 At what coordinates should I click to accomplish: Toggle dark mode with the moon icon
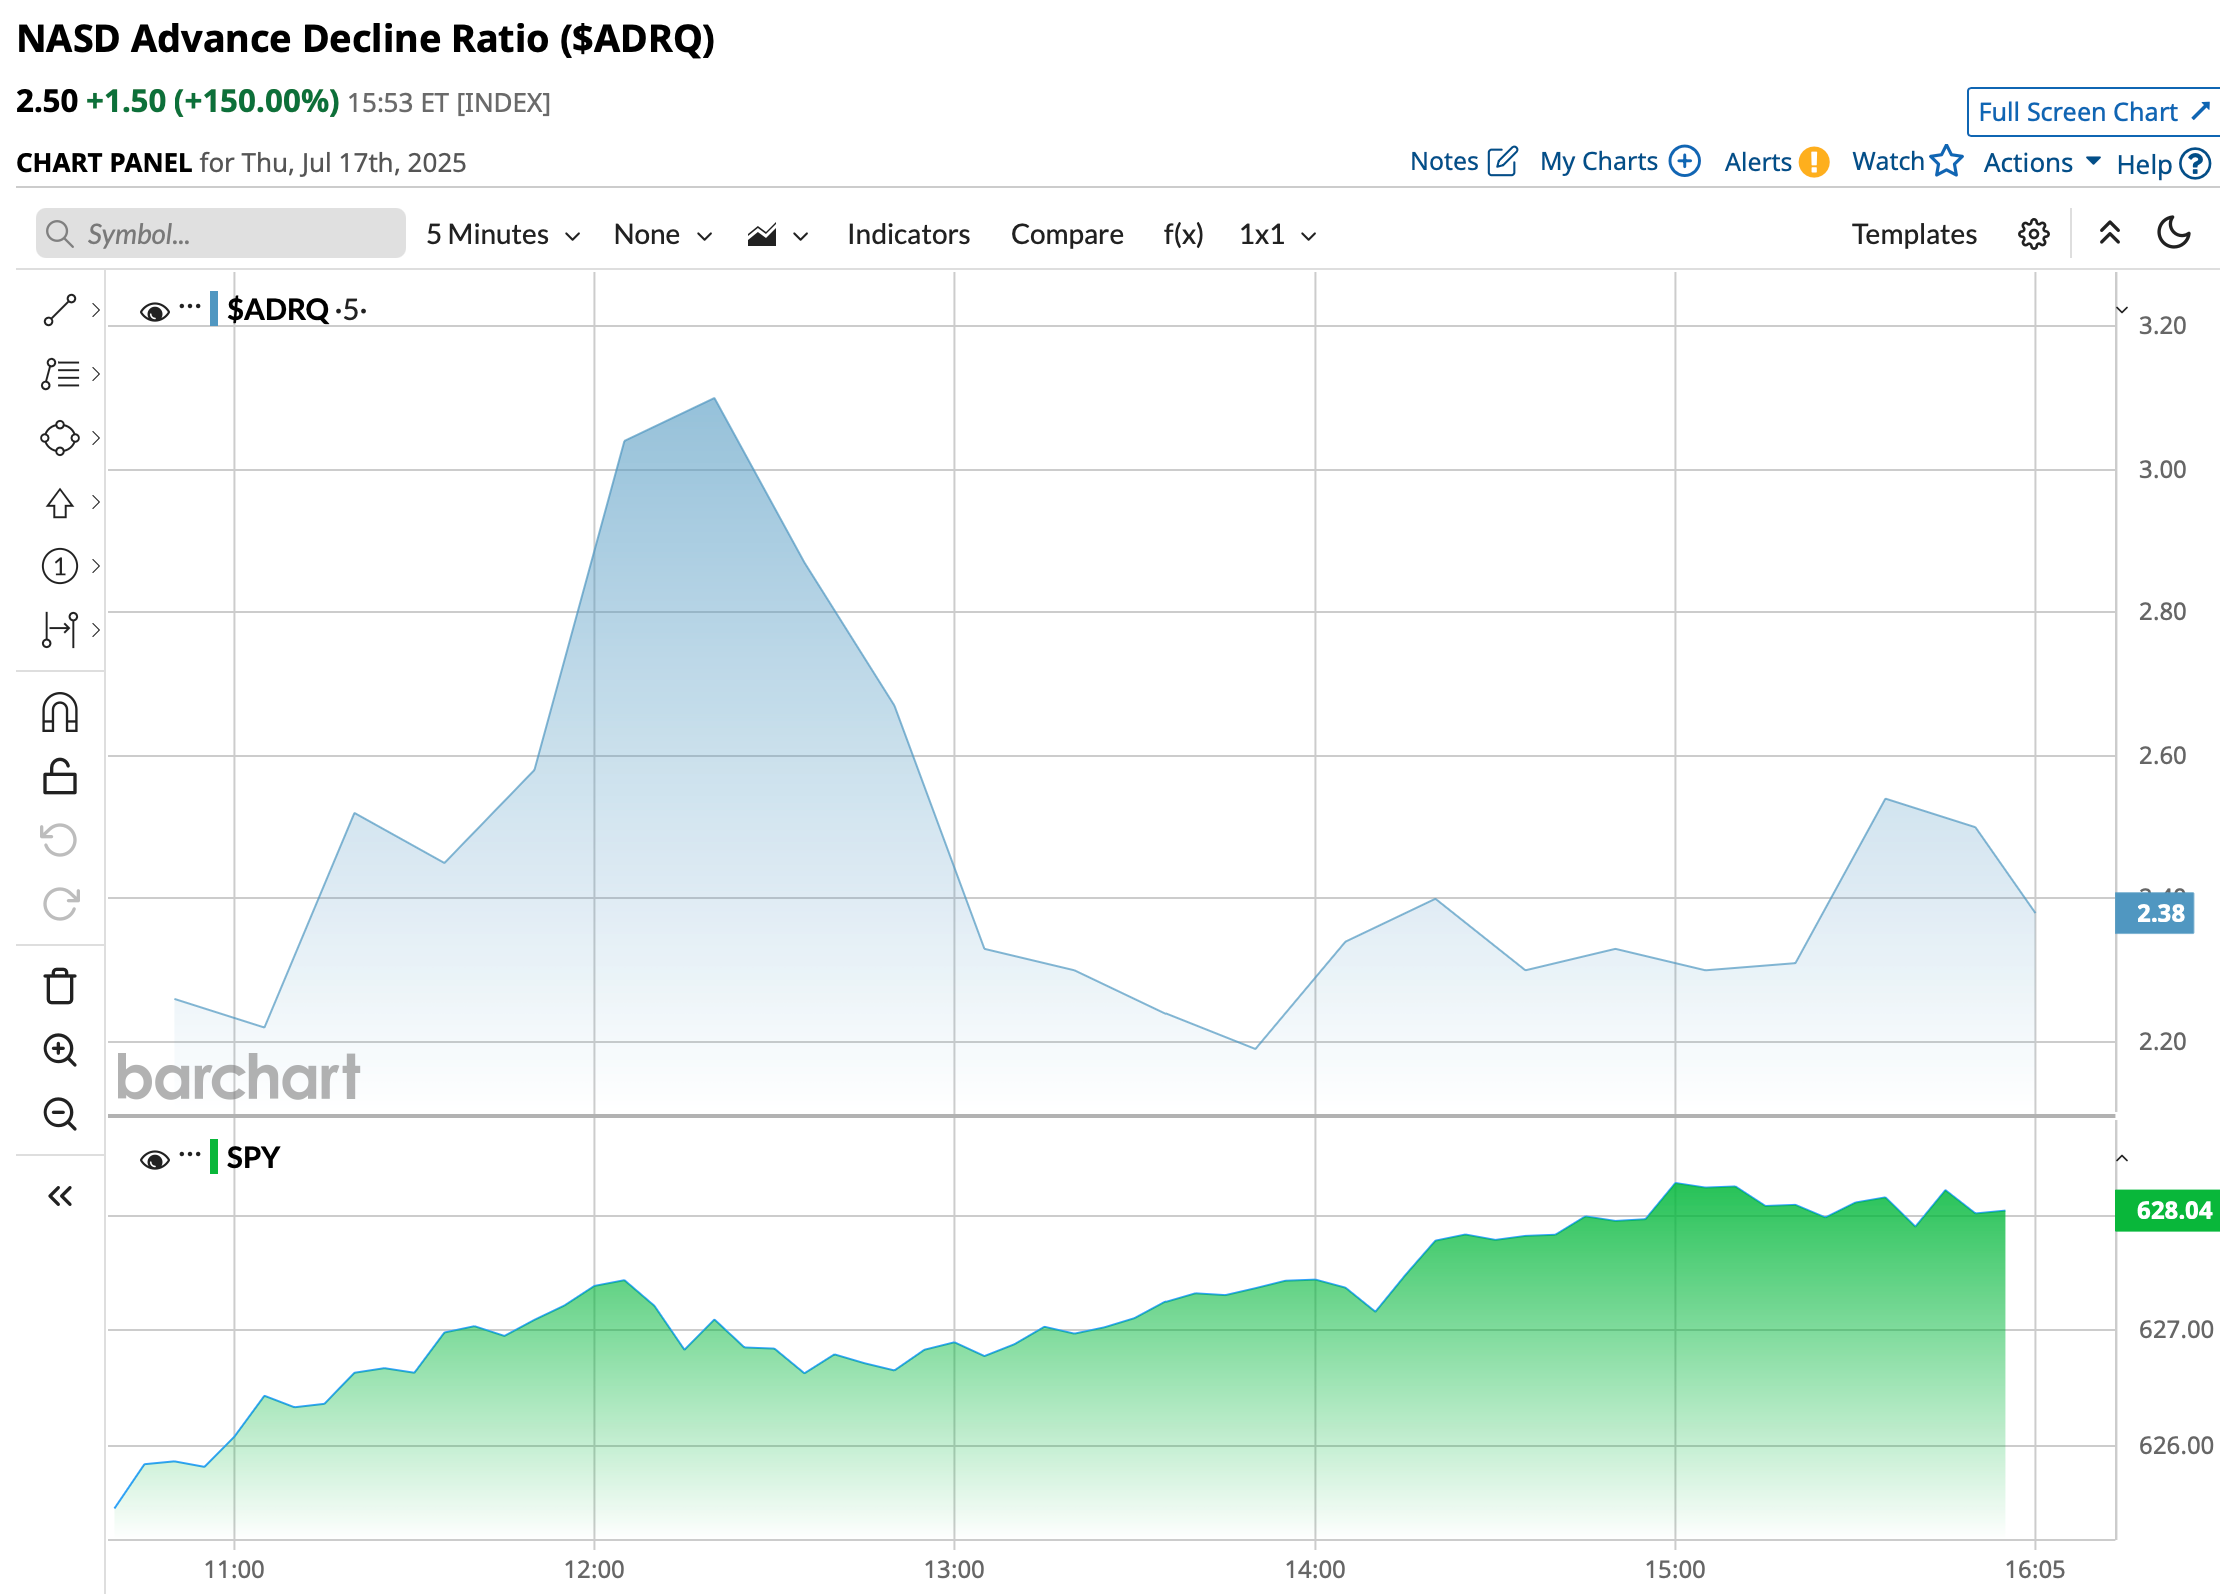(2173, 234)
